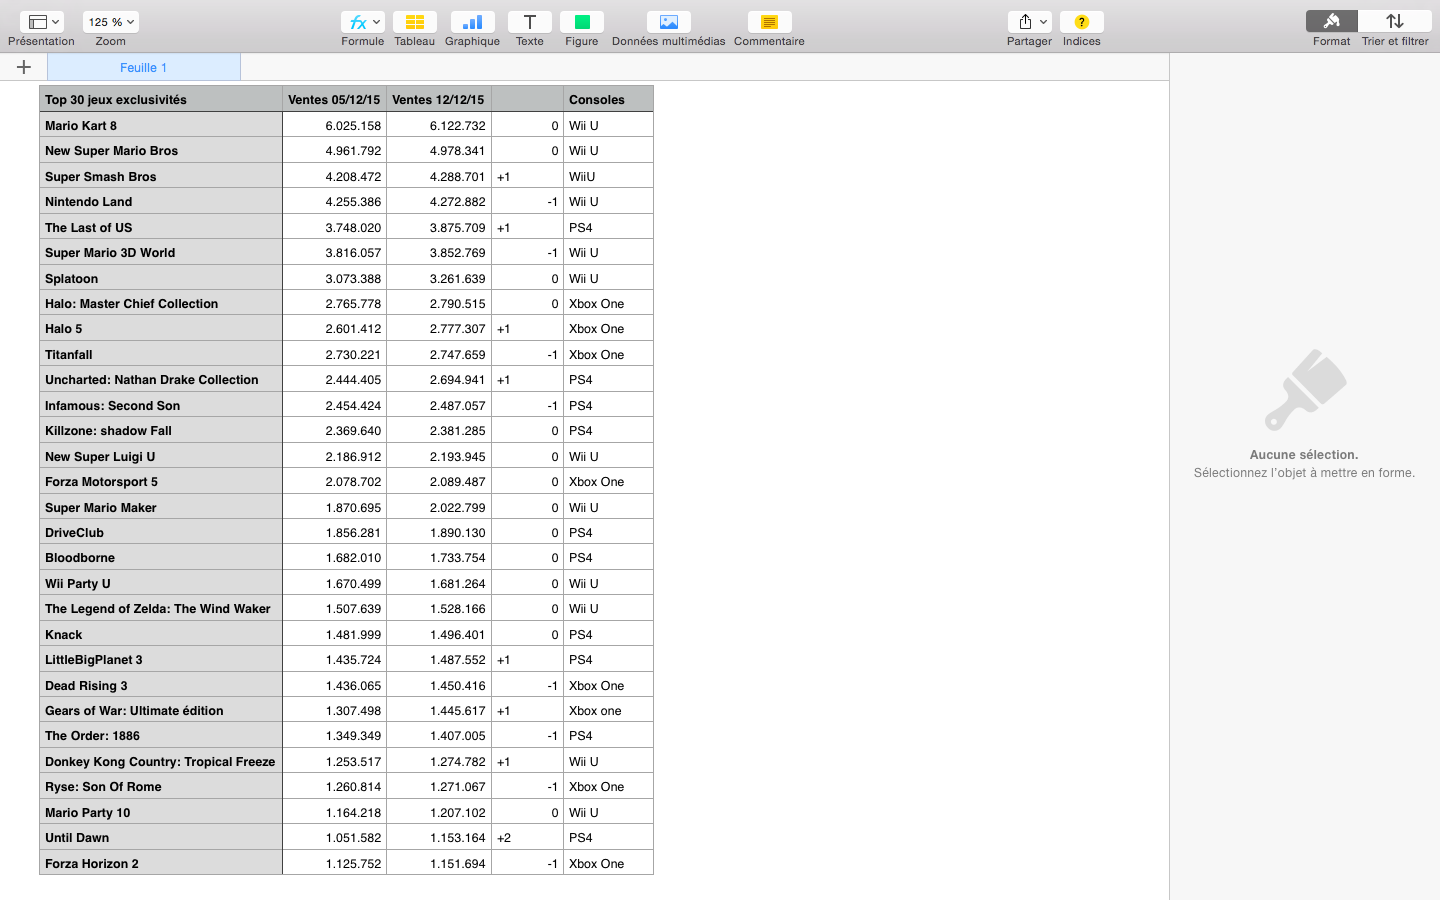Click The Order: 1886 cell

tap(161, 735)
